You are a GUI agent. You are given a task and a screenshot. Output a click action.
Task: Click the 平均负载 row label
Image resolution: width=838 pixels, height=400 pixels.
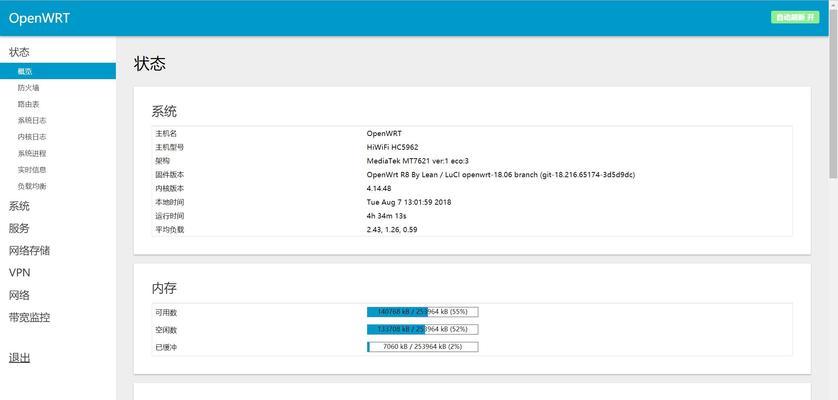tap(169, 230)
